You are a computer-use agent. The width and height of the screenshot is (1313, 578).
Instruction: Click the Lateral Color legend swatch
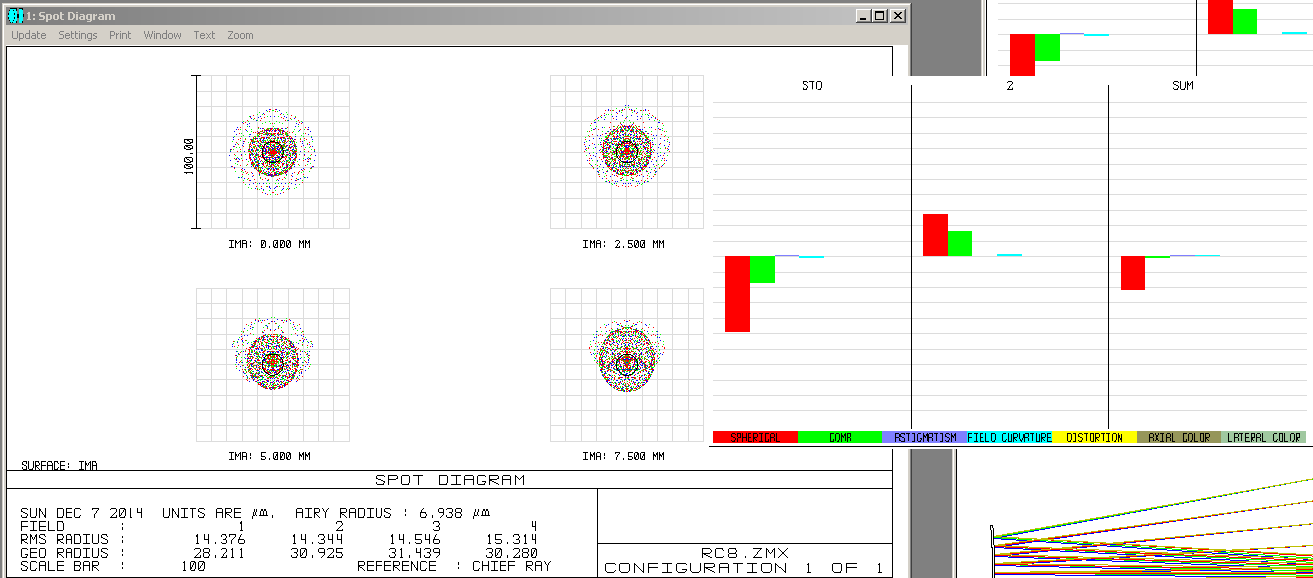pos(1265,438)
